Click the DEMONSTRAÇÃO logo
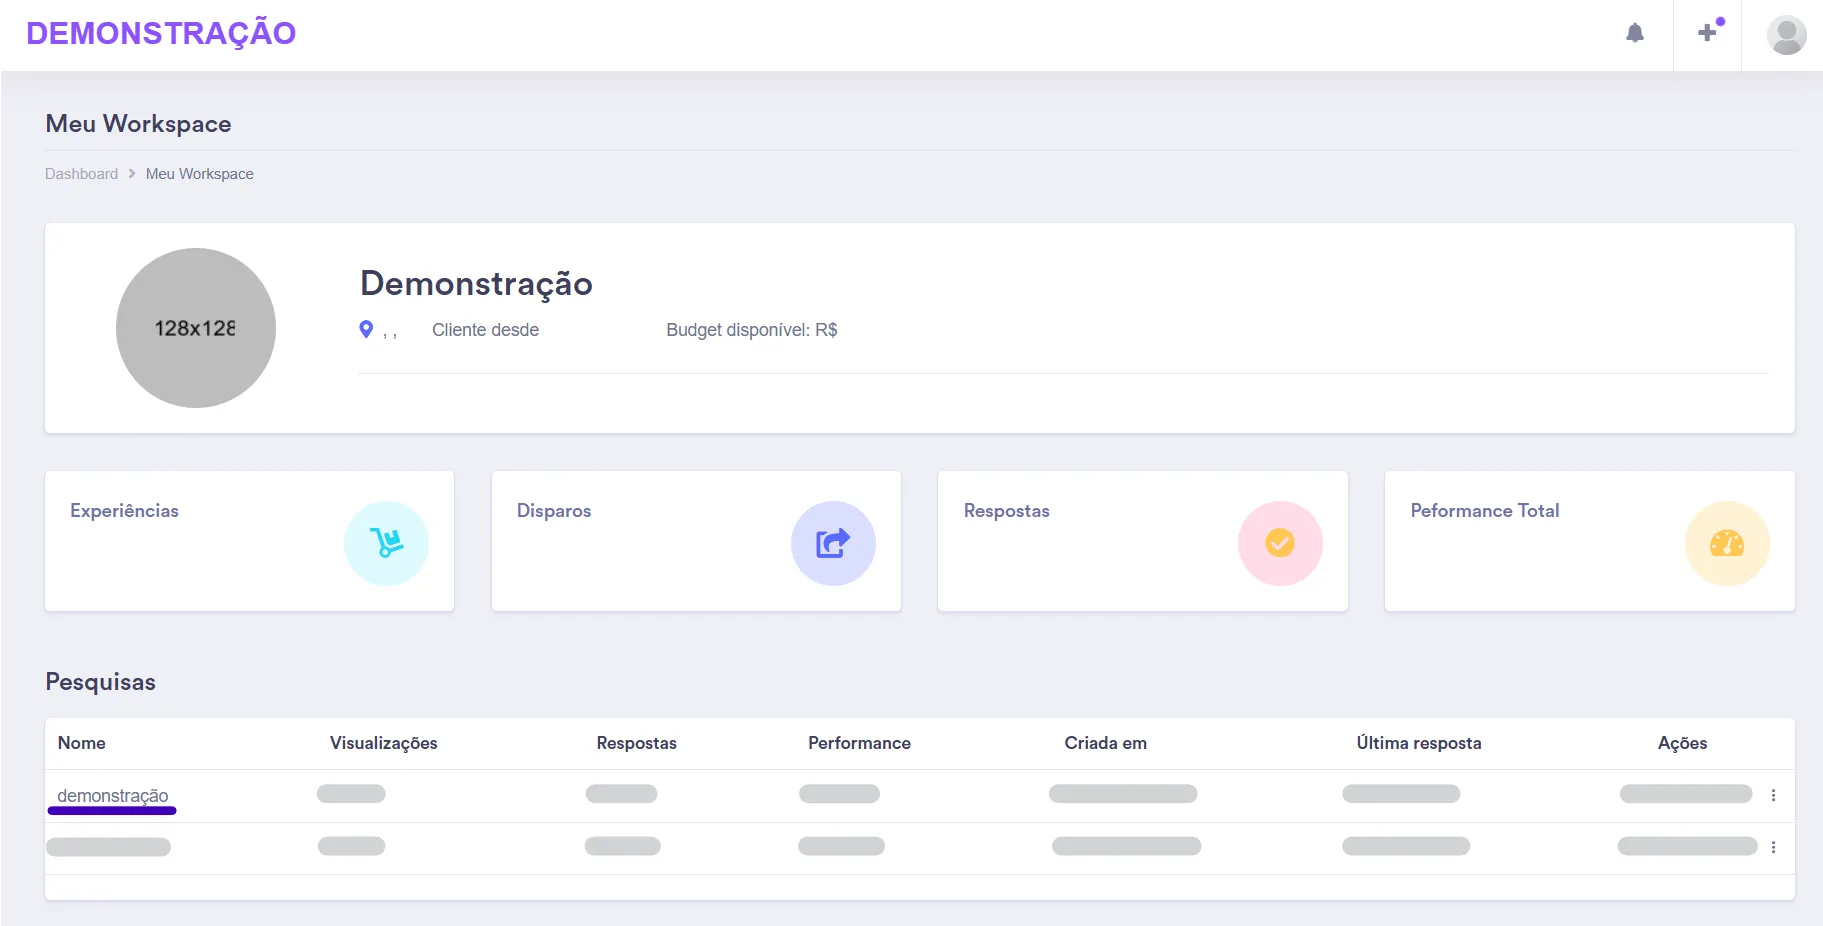This screenshot has height=926, width=1823. (161, 33)
